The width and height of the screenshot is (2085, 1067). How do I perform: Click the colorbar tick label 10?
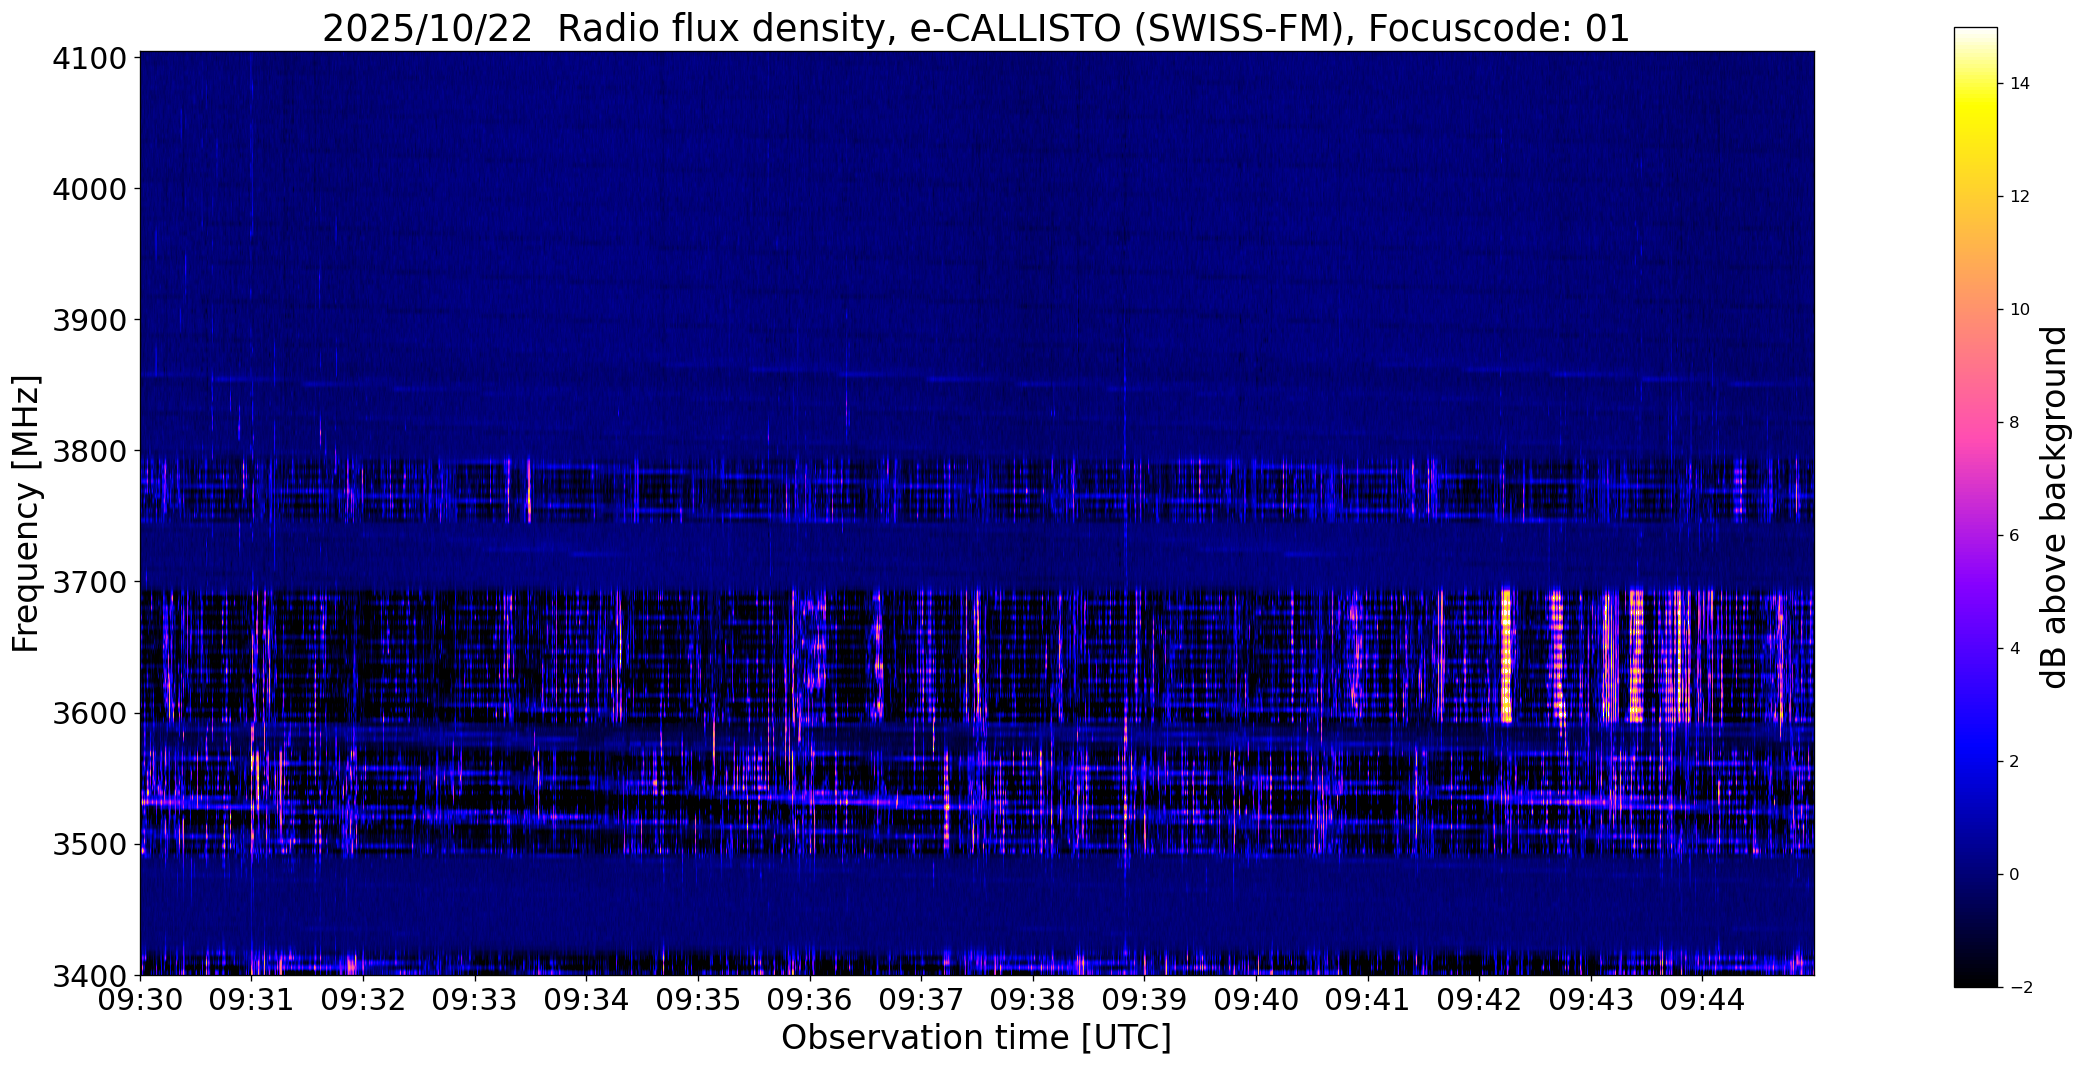2020,309
